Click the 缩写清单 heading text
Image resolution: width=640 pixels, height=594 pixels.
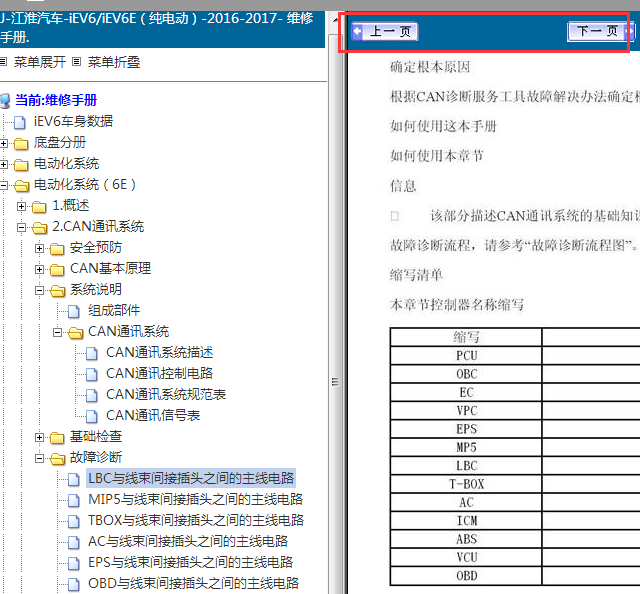click(416, 275)
